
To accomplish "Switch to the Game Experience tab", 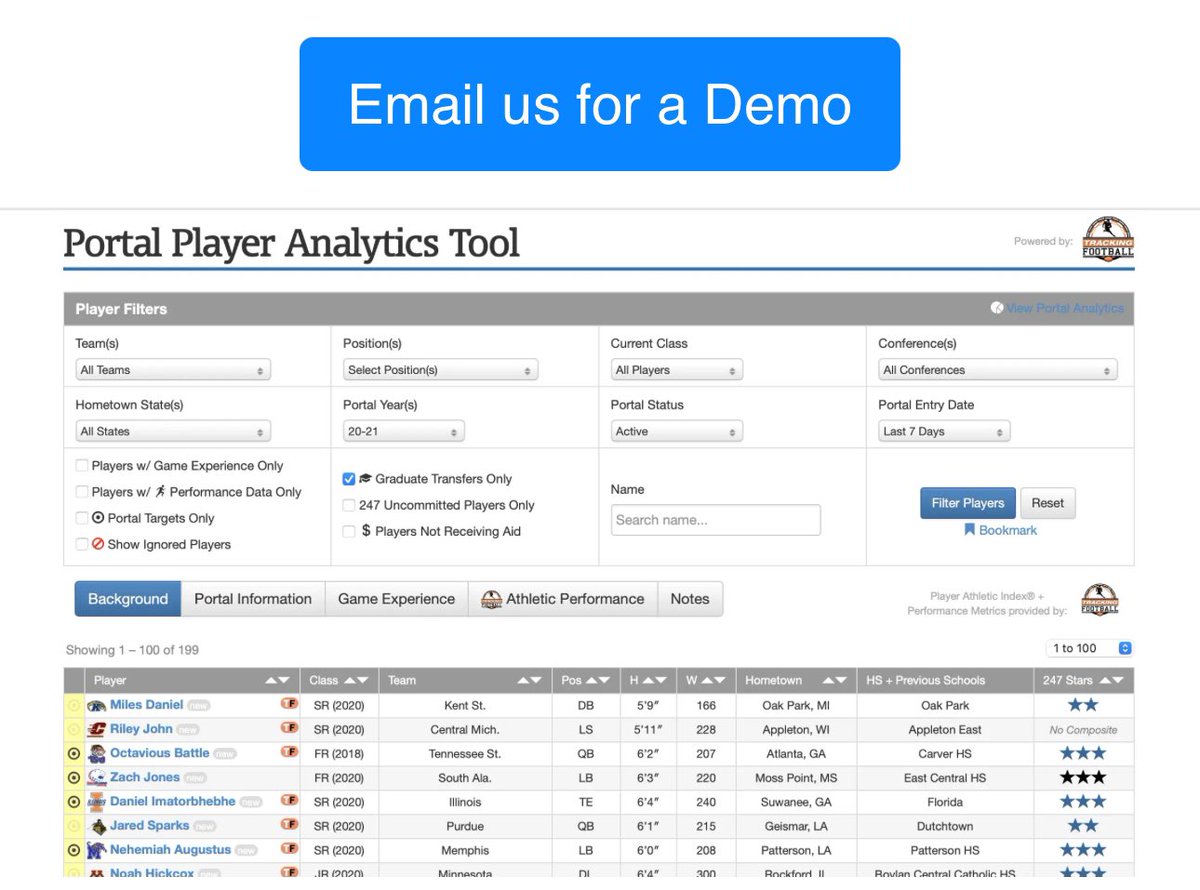I will click(x=396, y=599).
